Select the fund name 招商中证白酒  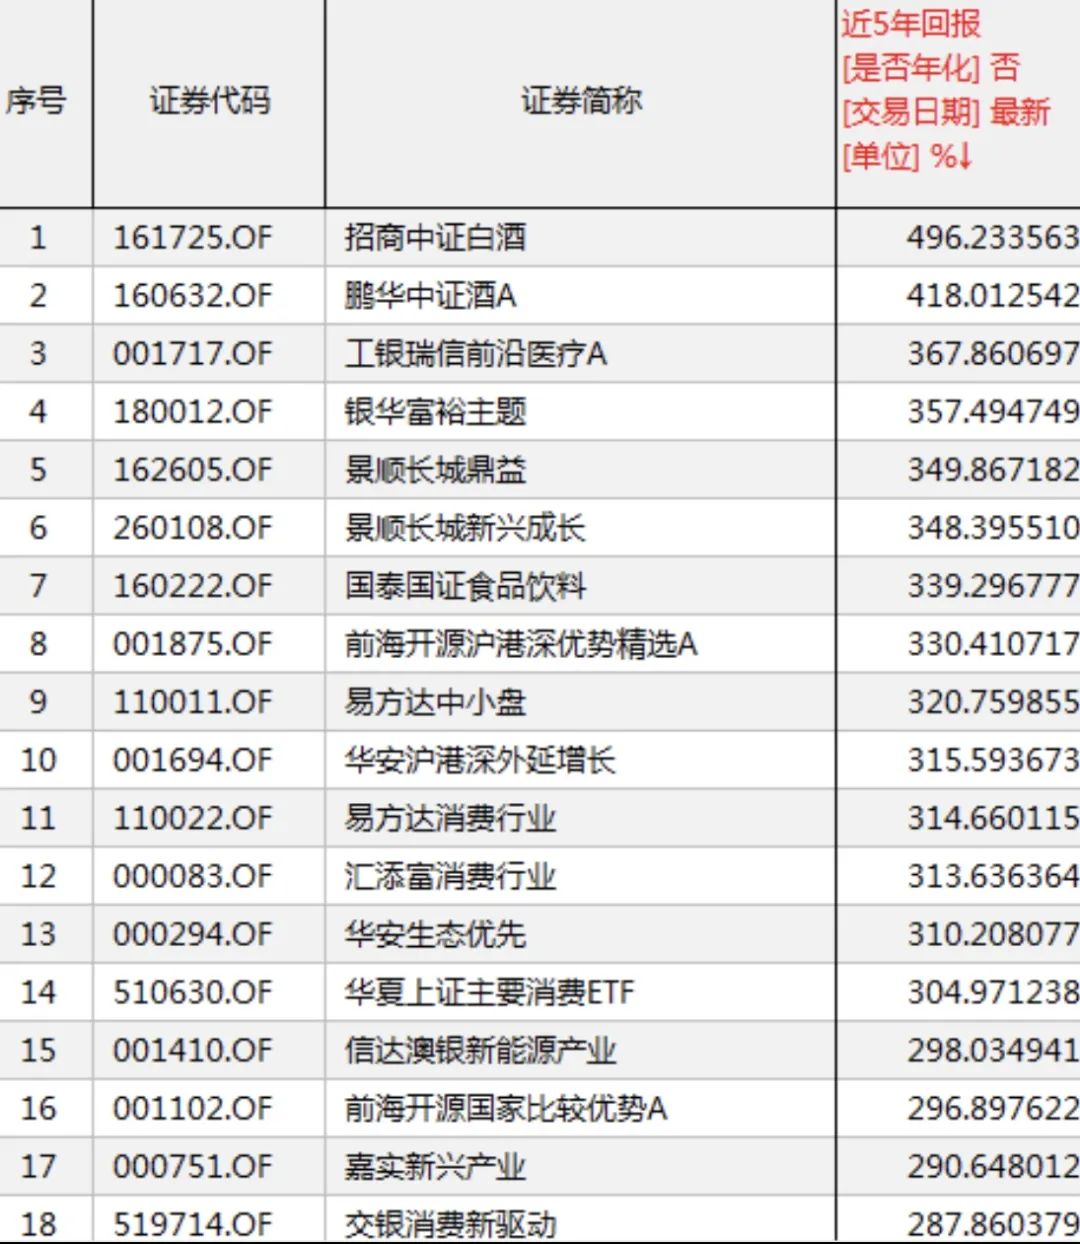(x=435, y=238)
